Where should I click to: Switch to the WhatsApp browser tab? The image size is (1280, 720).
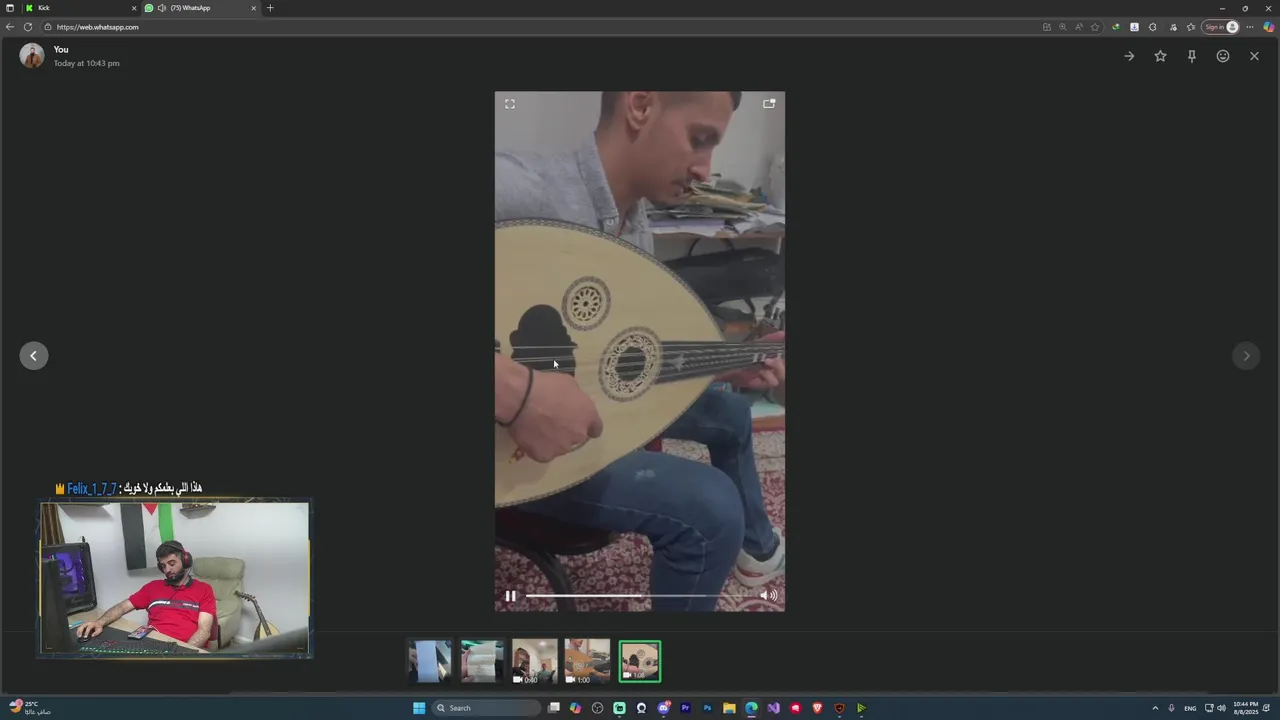(x=200, y=8)
